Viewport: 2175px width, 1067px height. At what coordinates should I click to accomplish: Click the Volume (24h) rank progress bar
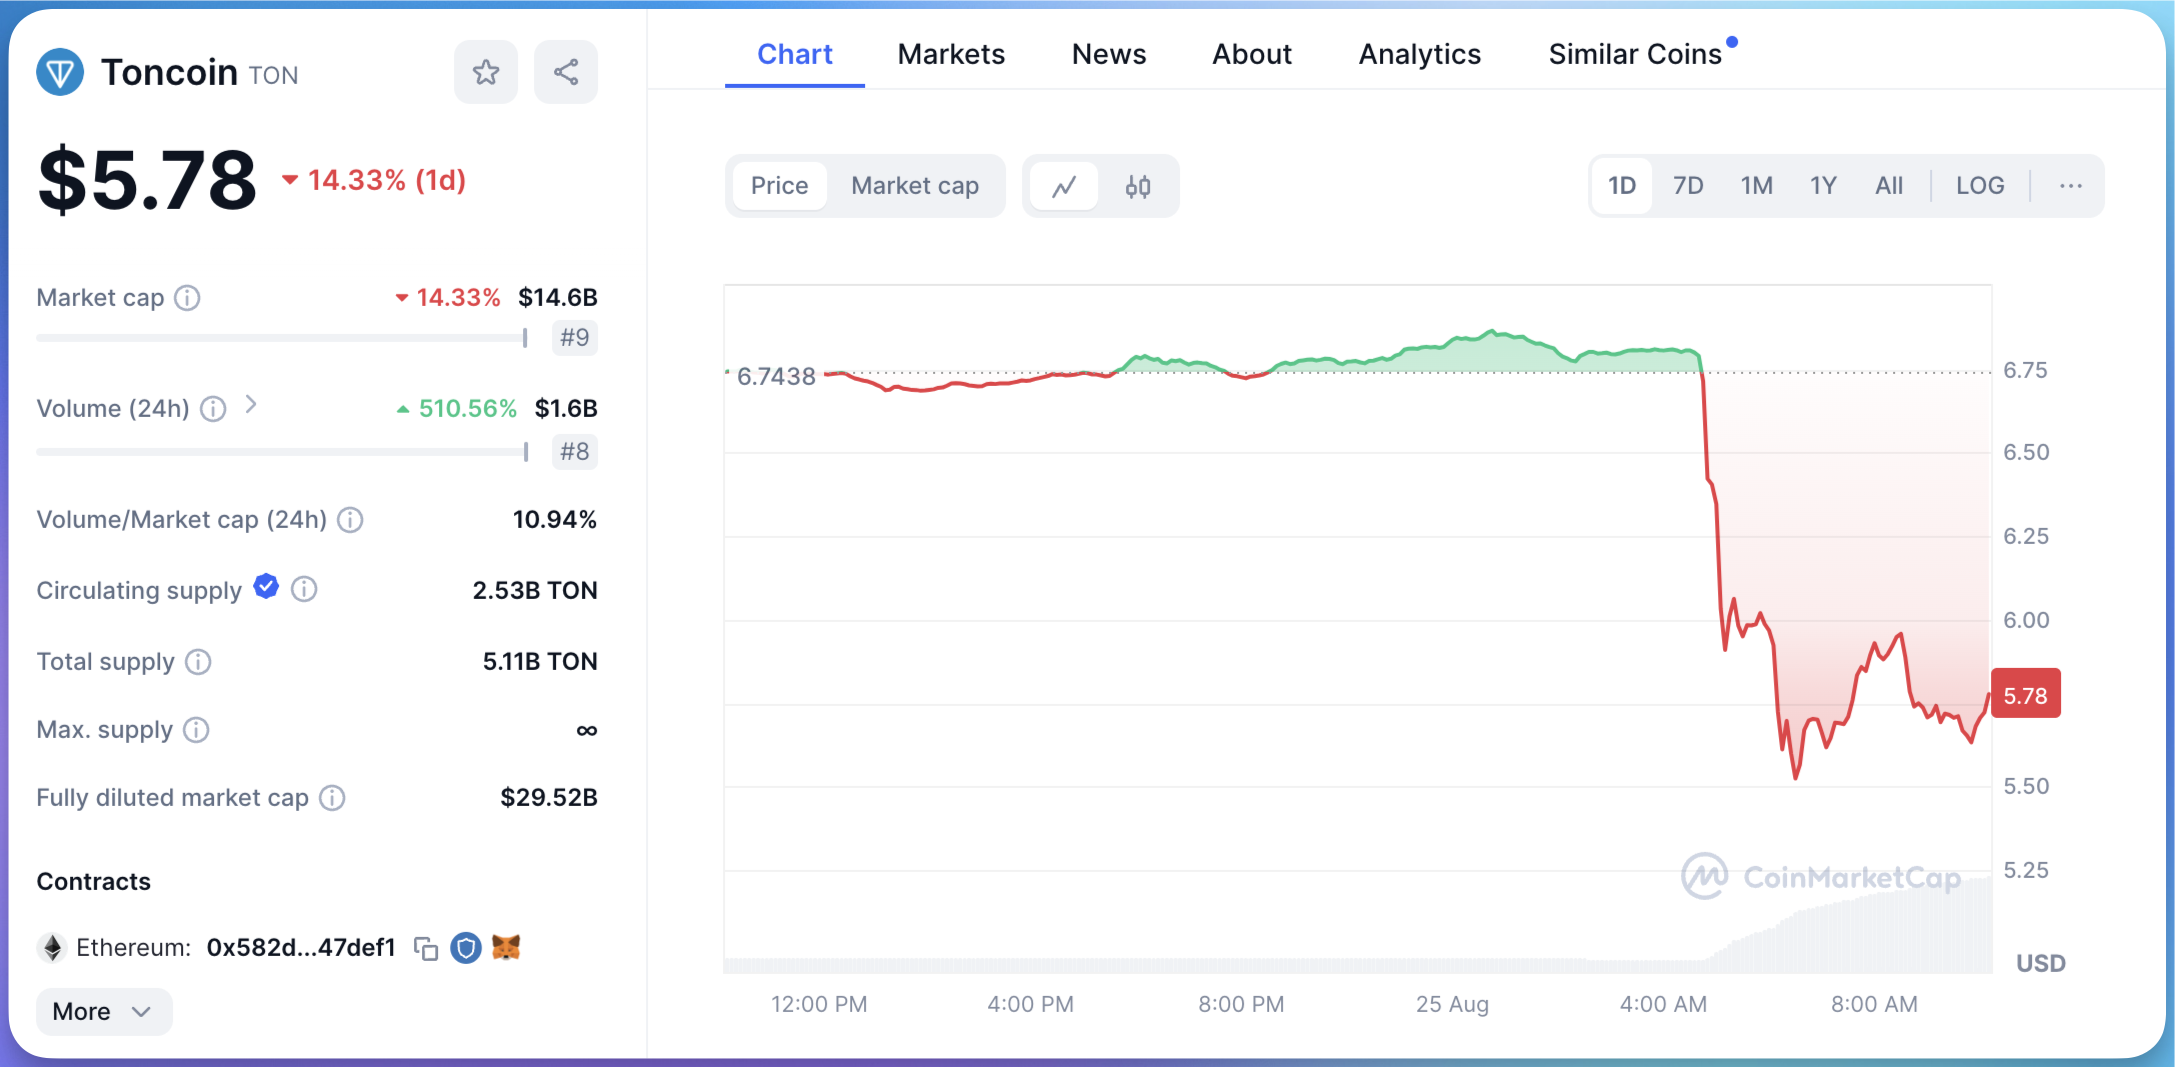tap(282, 452)
